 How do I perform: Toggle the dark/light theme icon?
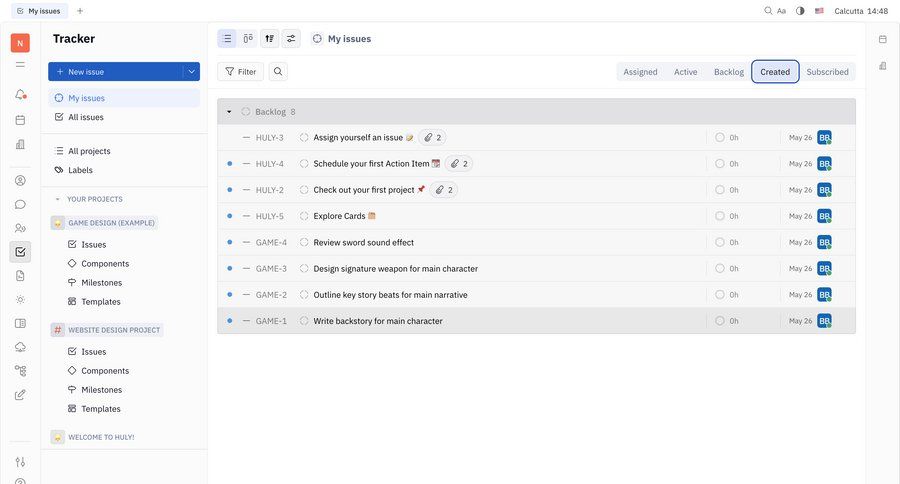click(x=800, y=11)
